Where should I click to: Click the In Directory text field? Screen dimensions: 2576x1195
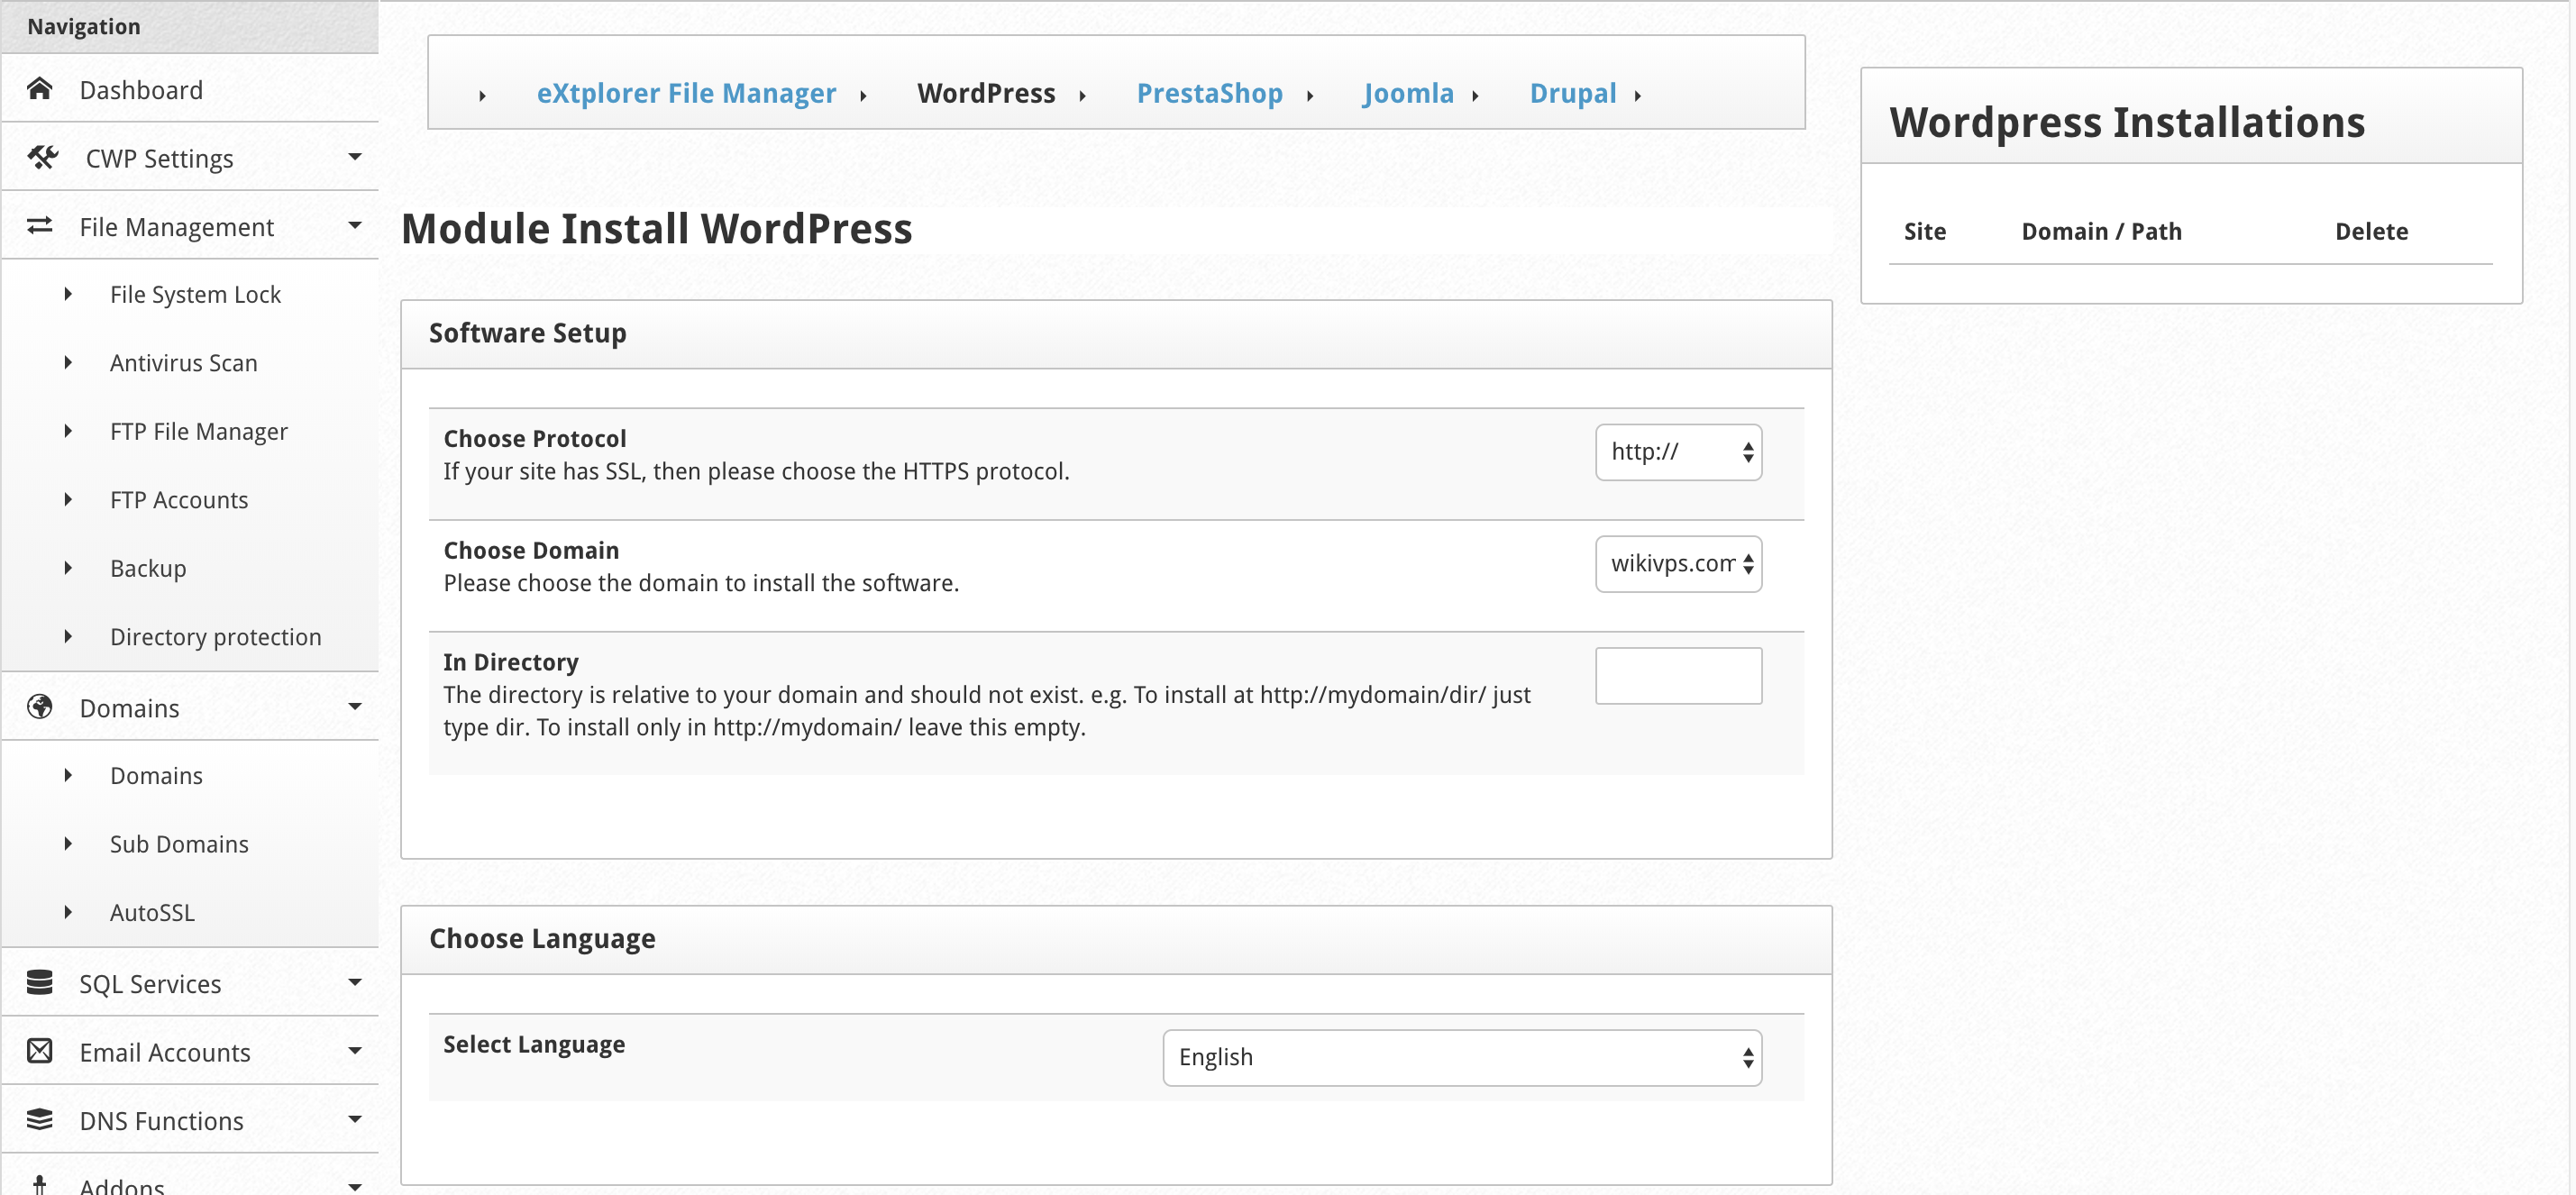click(1678, 675)
